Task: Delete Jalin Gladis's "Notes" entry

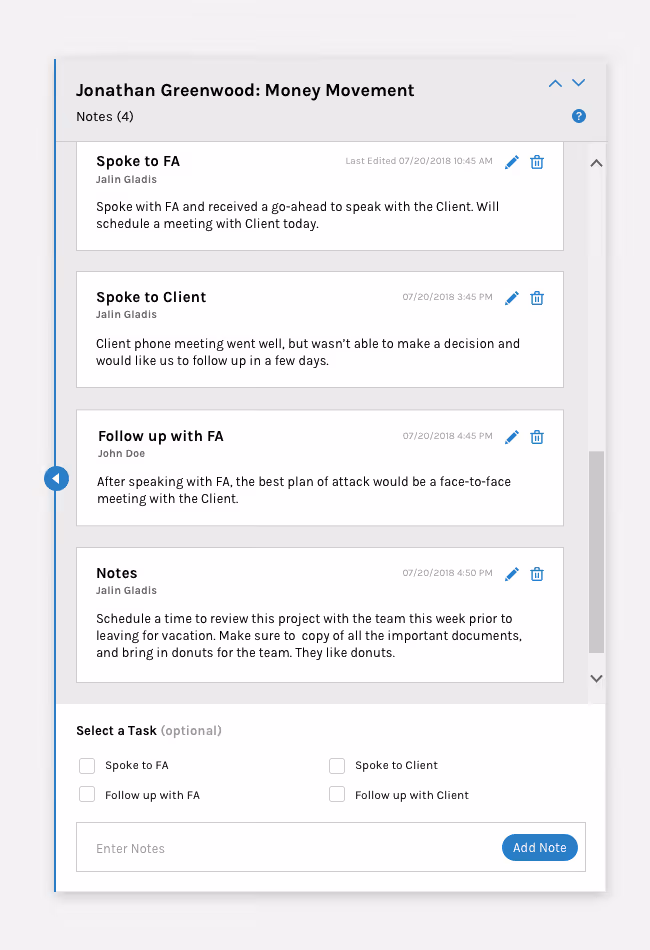Action: (x=537, y=573)
